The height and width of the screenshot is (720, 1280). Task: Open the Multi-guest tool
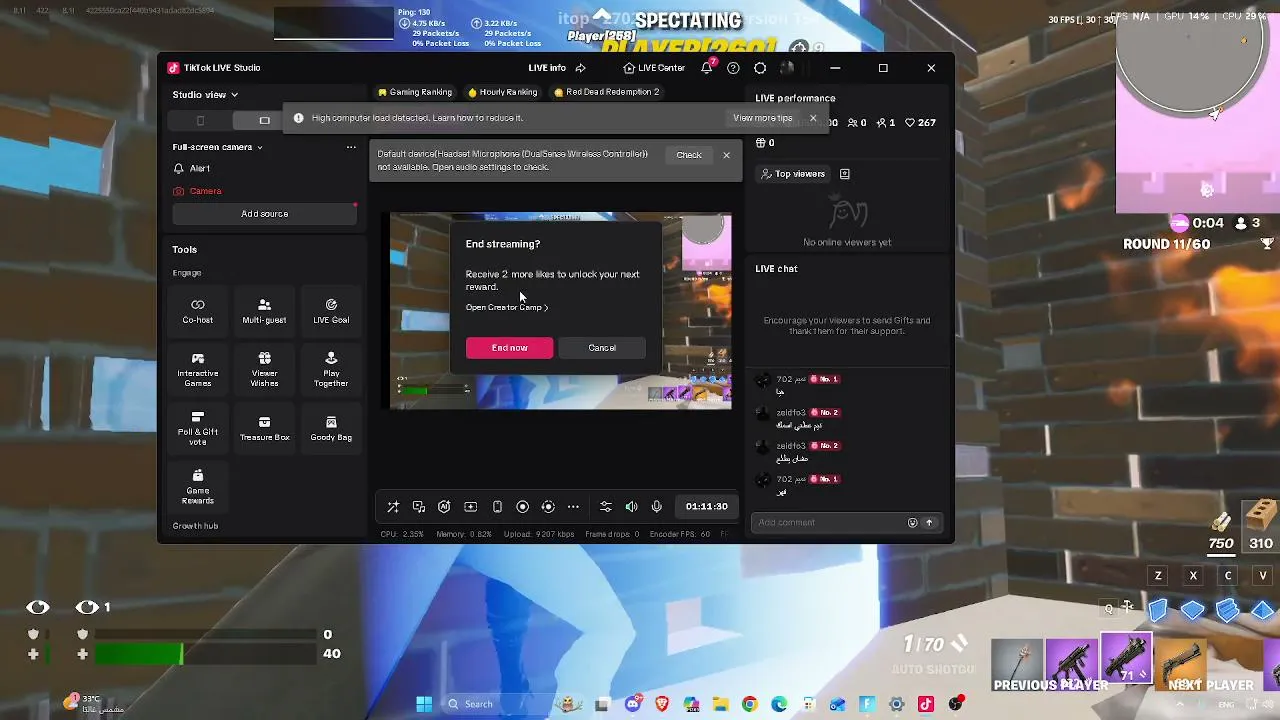coord(264,311)
